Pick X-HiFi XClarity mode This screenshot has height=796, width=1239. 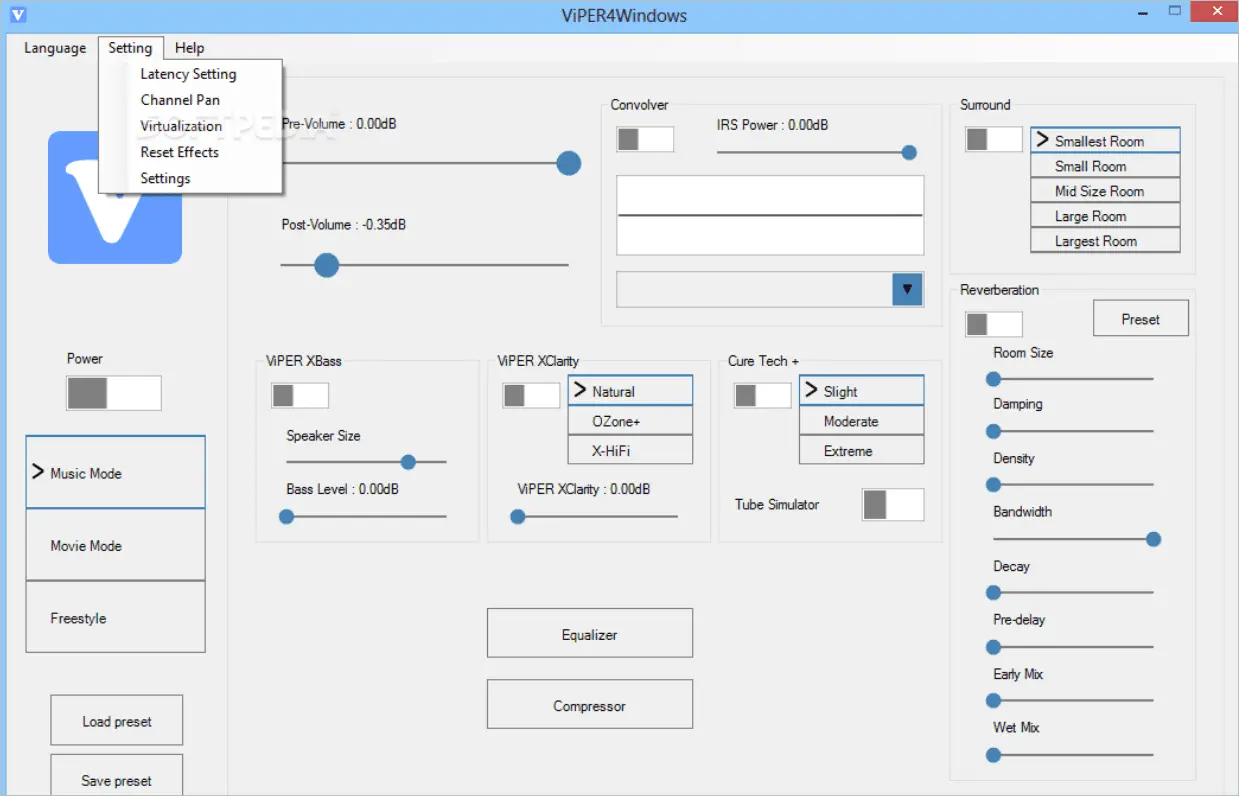630,450
